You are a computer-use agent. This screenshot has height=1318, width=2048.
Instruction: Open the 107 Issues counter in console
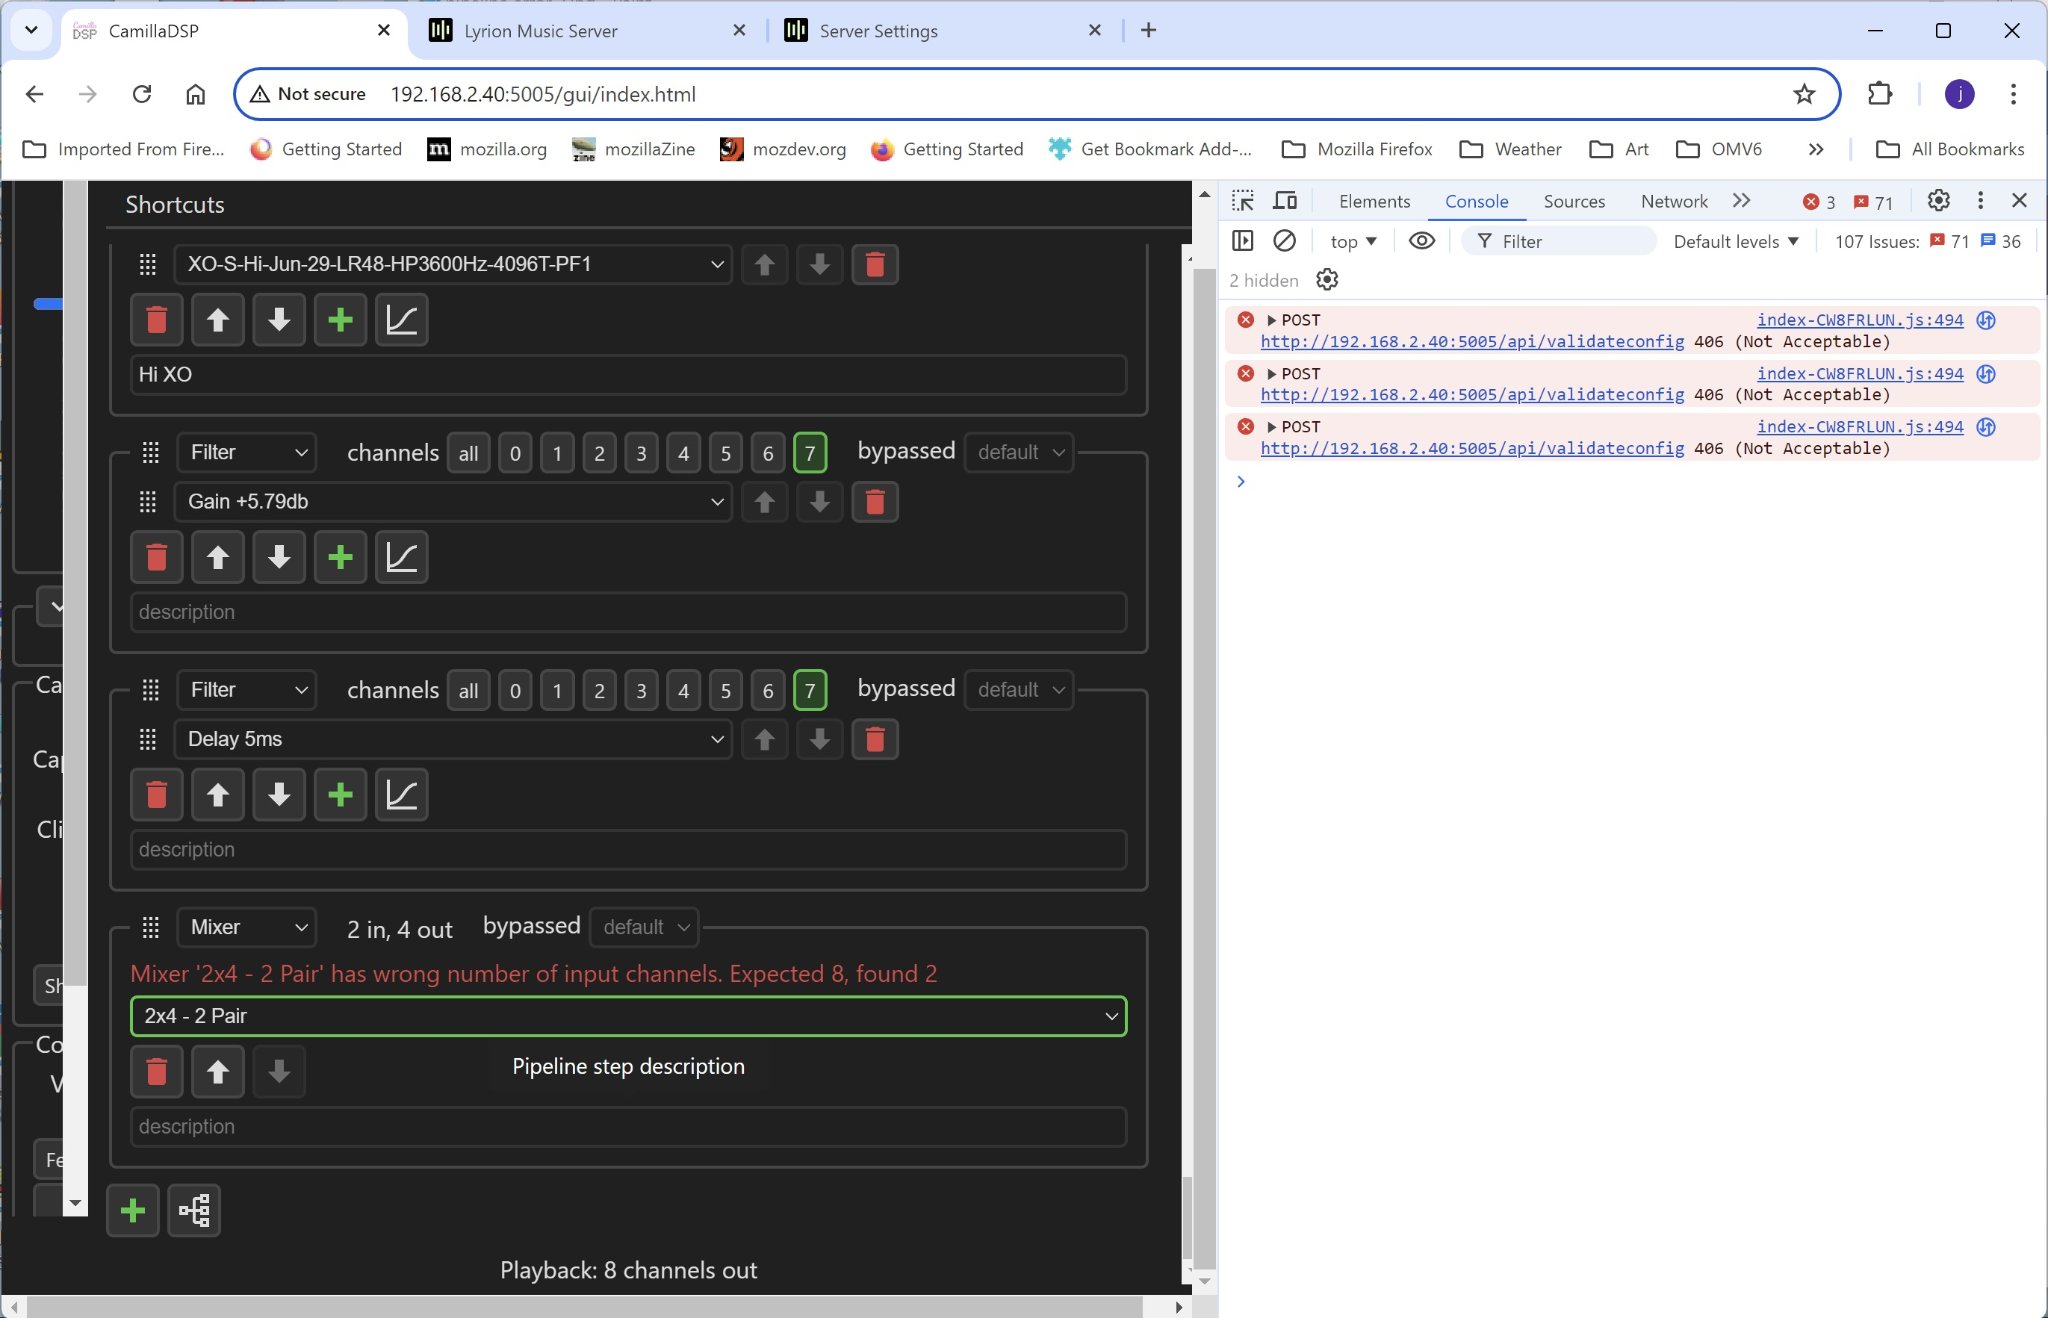pos(1927,241)
